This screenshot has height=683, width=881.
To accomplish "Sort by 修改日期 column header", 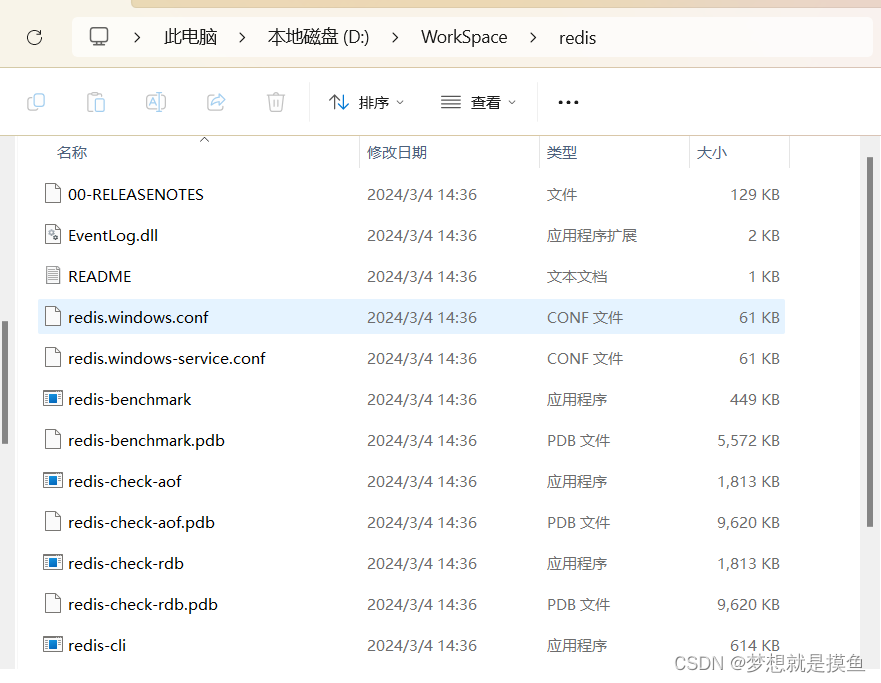I will pos(397,152).
